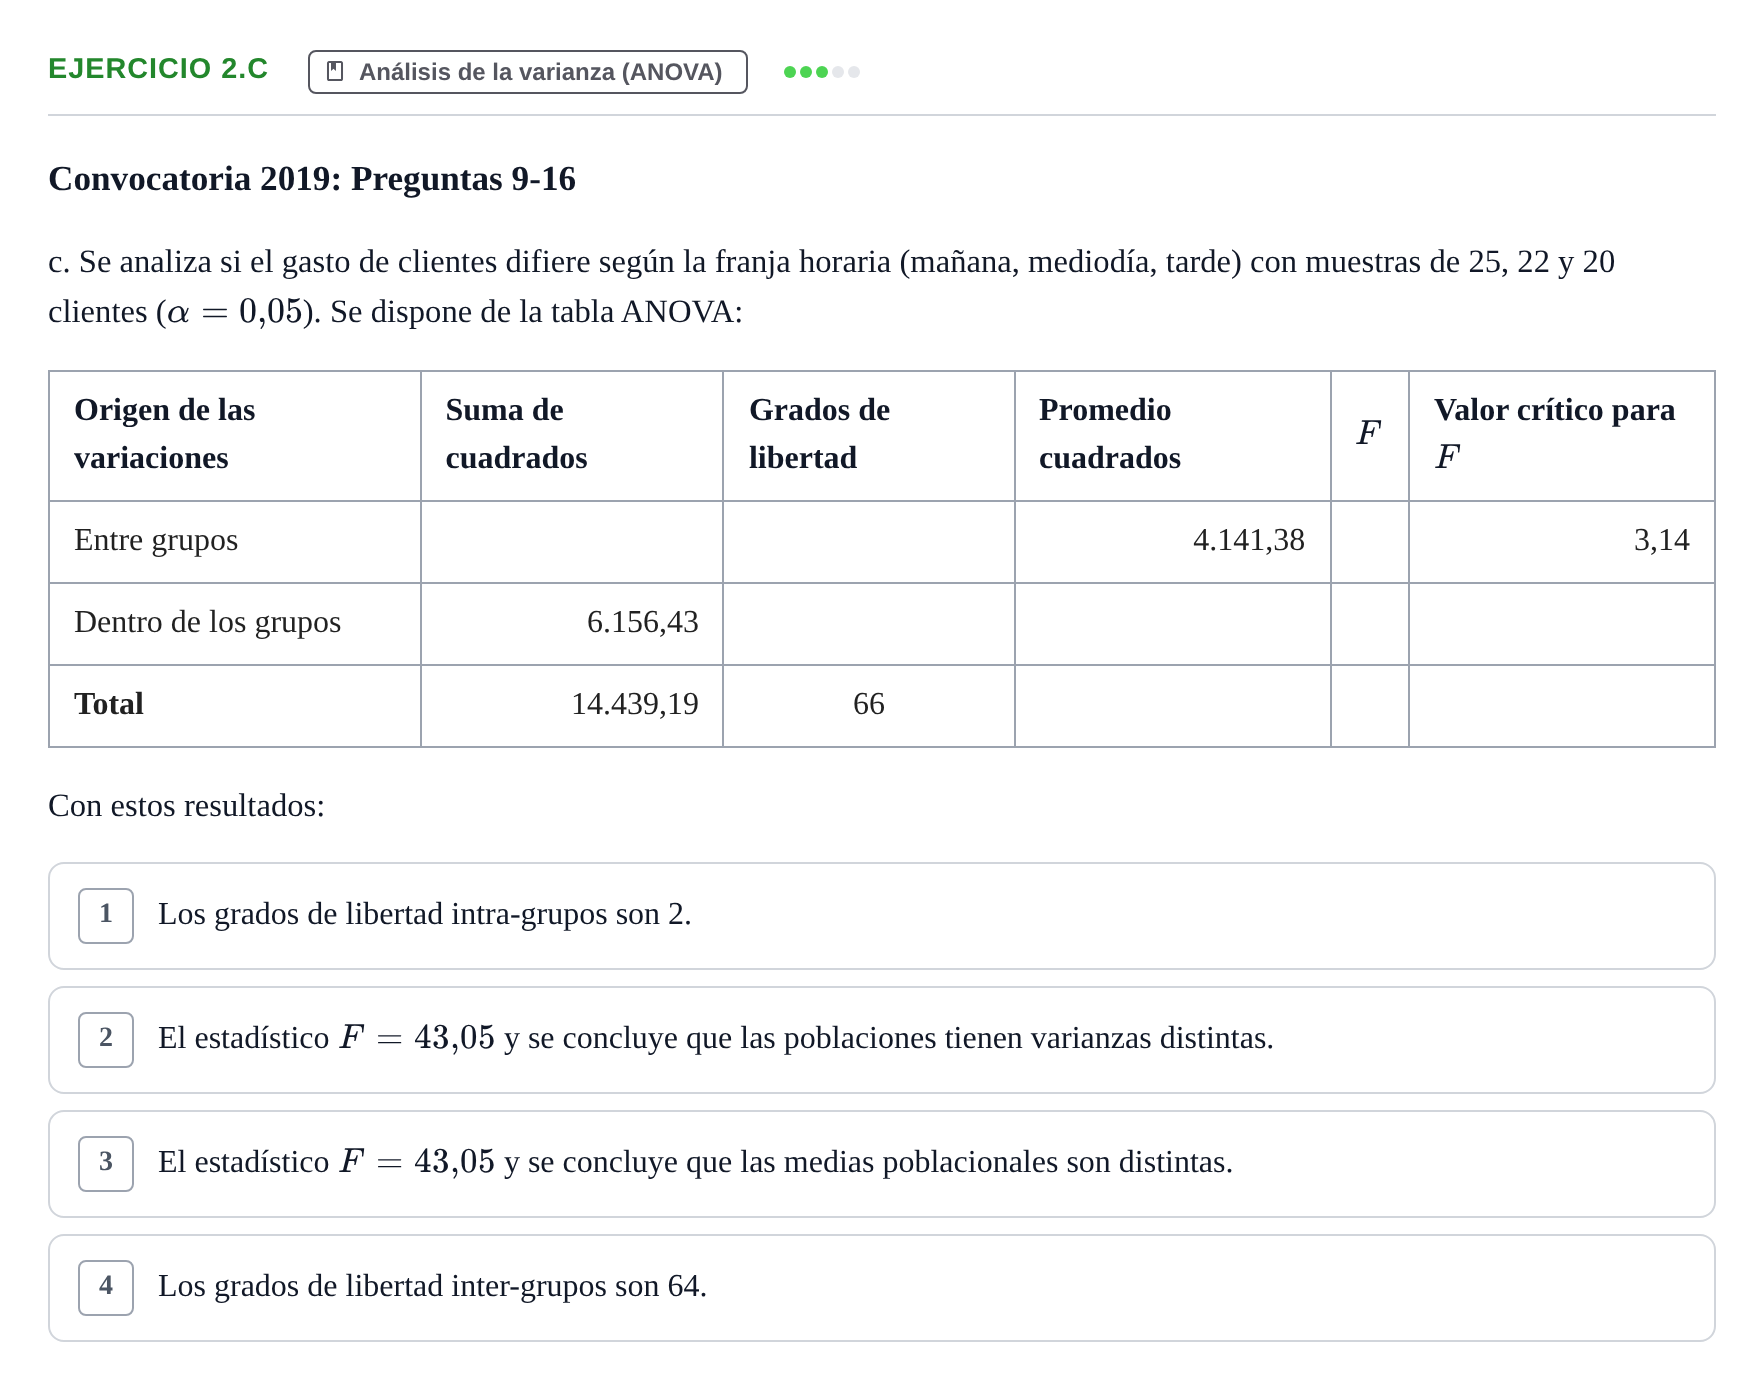The height and width of the screenshot is (1390, 1764).
Task: Click the Origen de las variaciones header
Action: [234, 435]
